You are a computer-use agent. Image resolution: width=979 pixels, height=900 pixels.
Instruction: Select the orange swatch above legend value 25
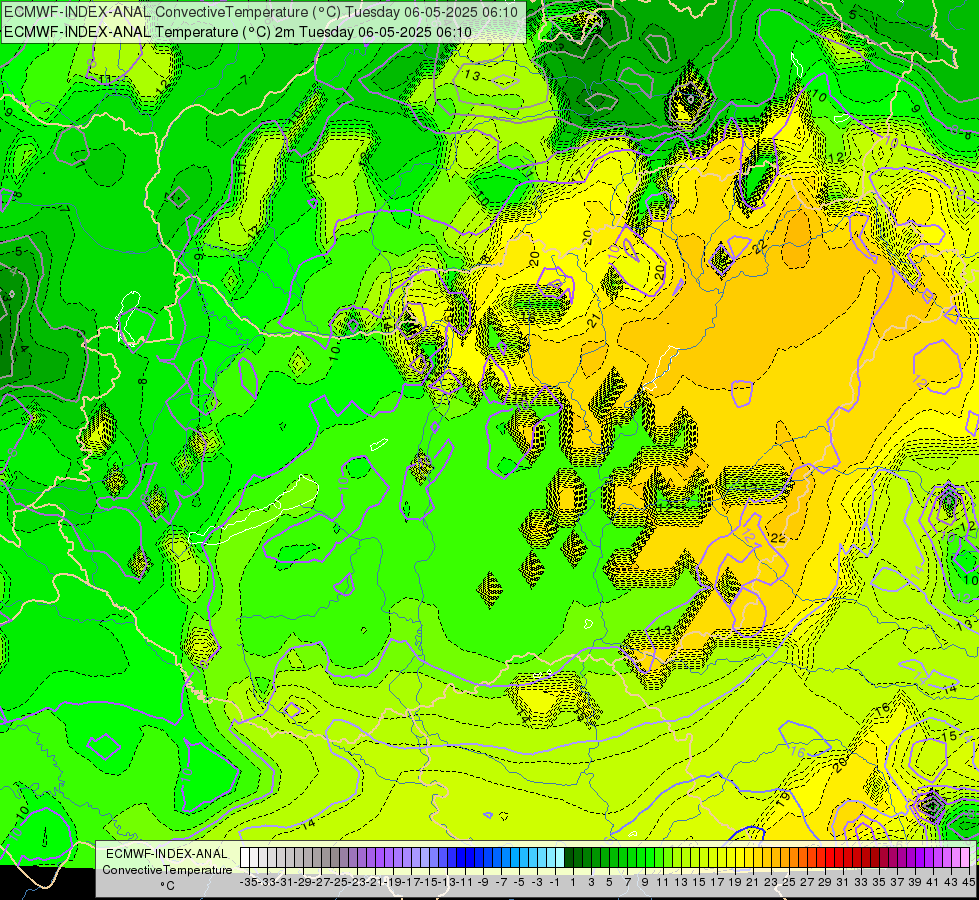click(x=785, y=857)
